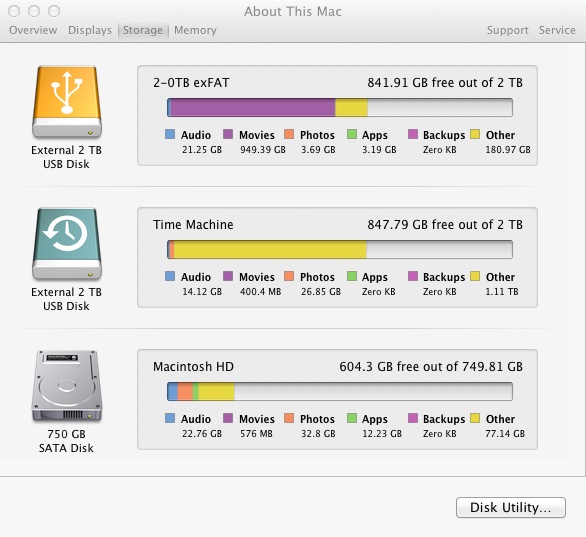Viewport: 586px width, 537px height.
Task: Click pink Backups swatch under Macintosh HD
Action: coord(413,418)
